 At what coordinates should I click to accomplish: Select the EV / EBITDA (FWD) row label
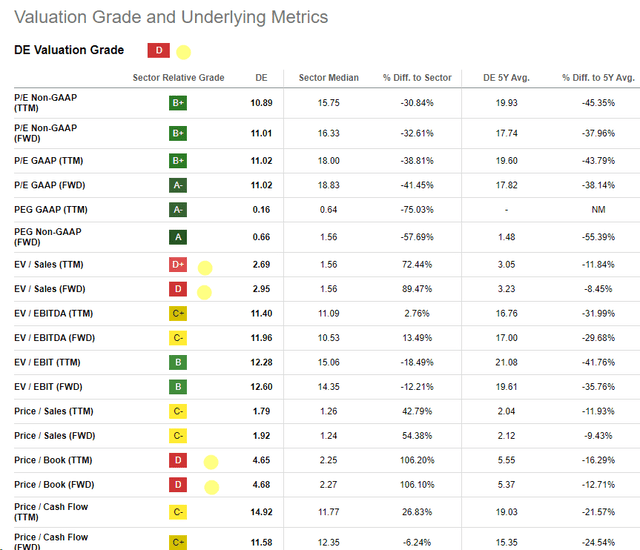(54, 338)
